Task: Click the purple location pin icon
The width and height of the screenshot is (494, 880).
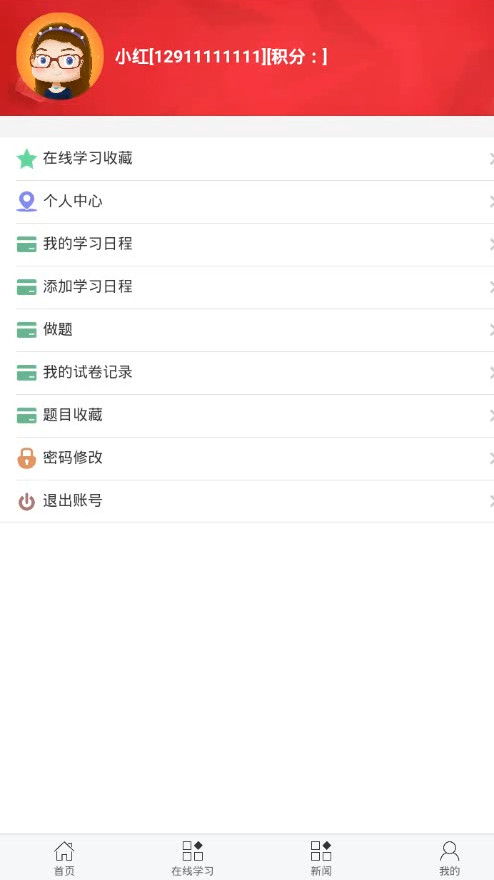Action: [x=26, y=201]
